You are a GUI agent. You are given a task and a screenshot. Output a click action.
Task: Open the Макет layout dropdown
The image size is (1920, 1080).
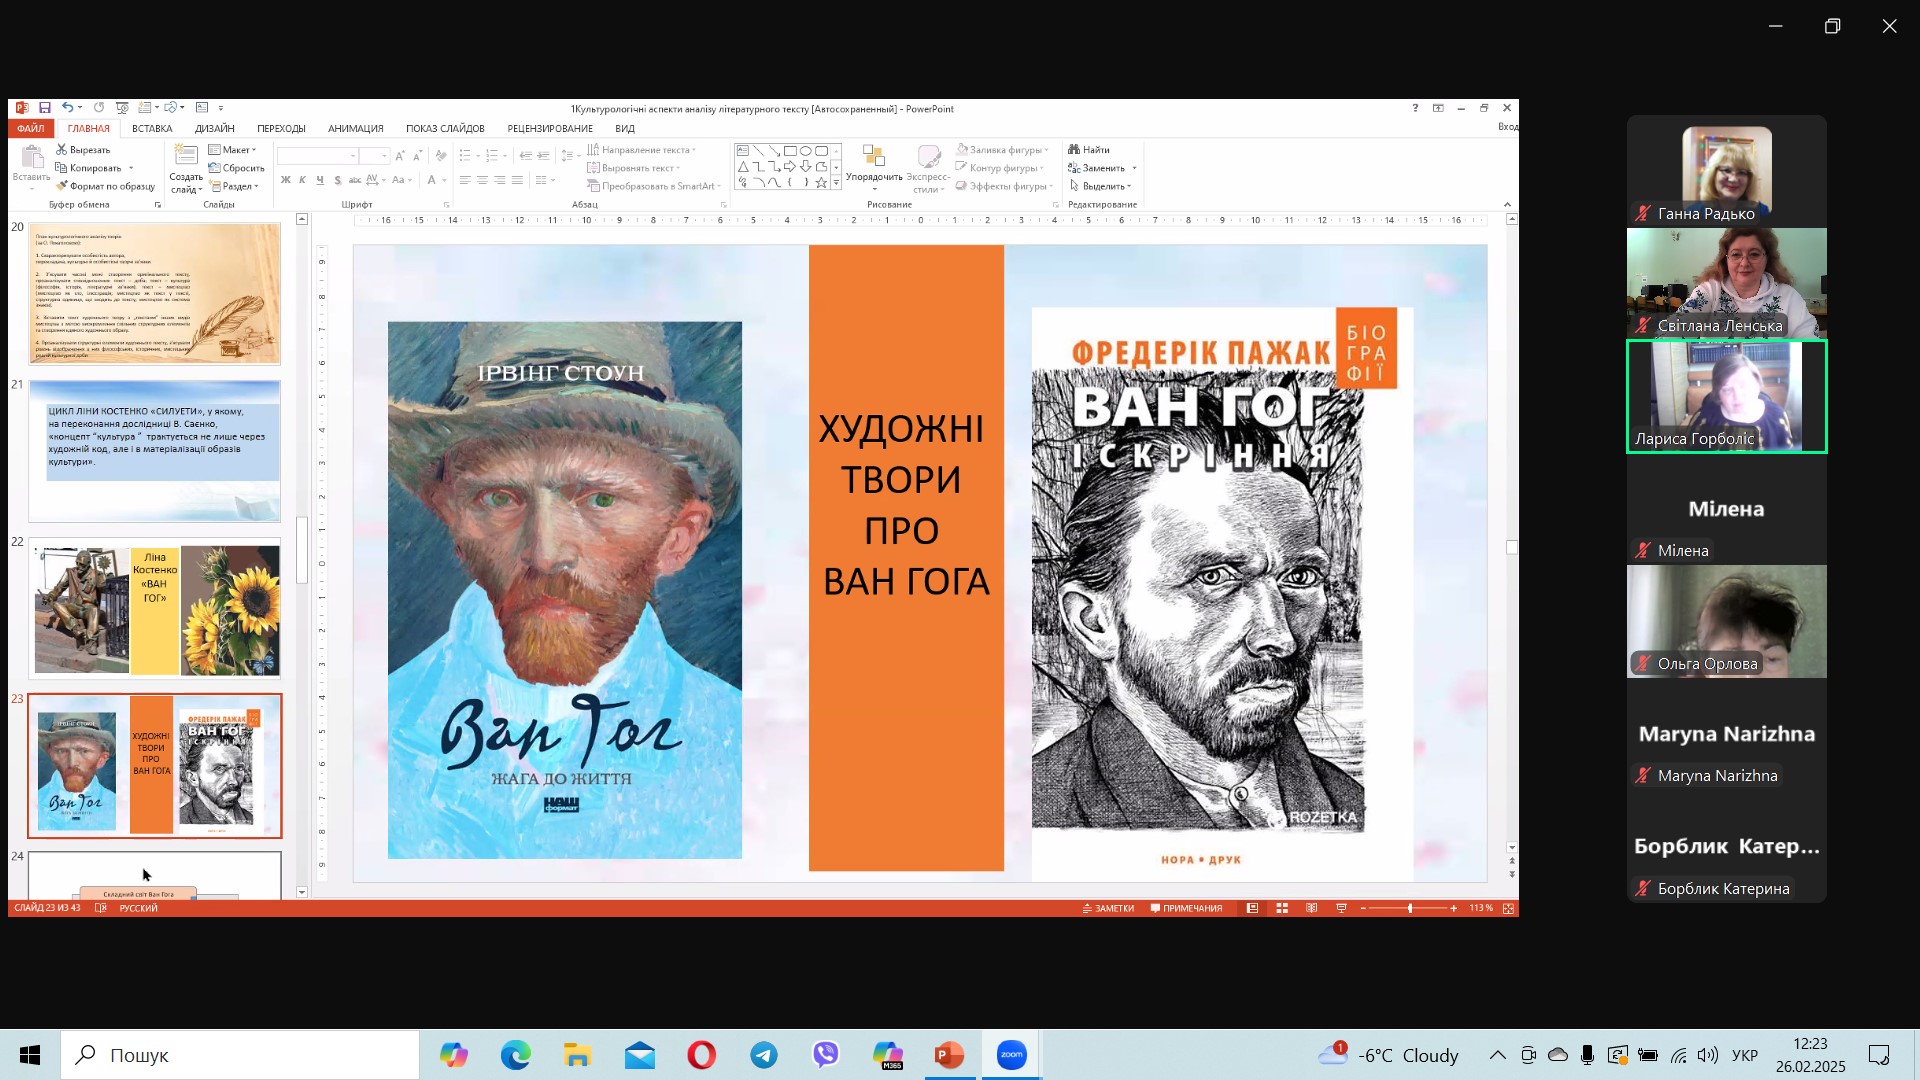coord(232,150)
